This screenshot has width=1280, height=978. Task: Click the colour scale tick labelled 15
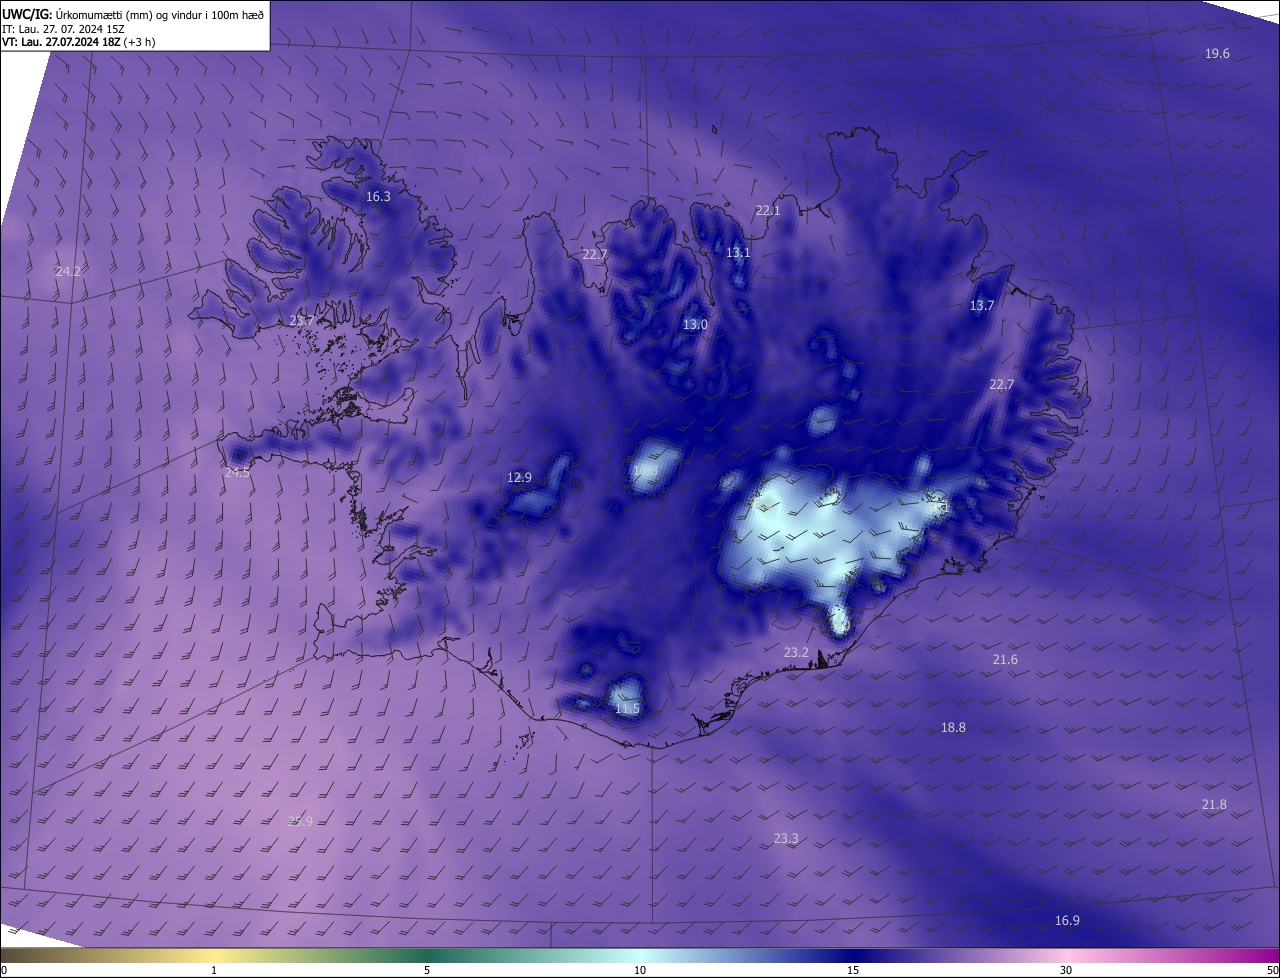click(x=853, y=970)
